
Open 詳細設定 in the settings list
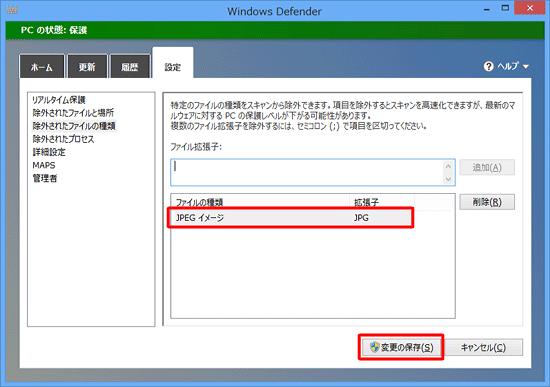coord(49,152)
